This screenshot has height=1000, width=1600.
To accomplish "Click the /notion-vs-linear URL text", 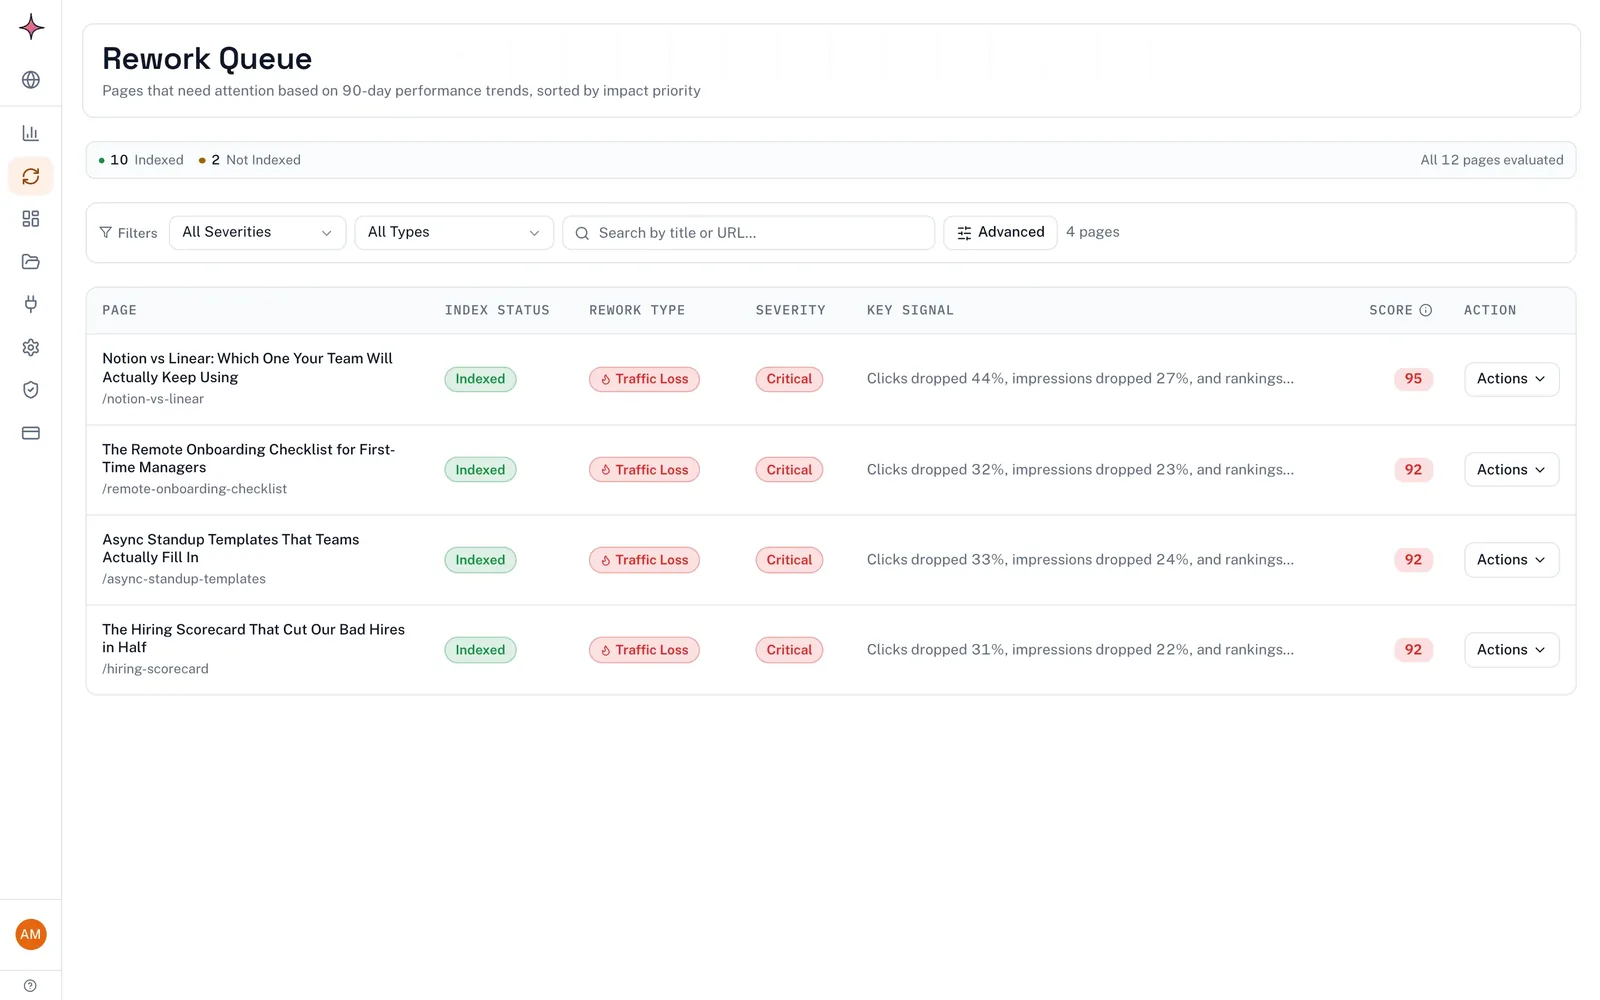I will [x=153, y=399].
